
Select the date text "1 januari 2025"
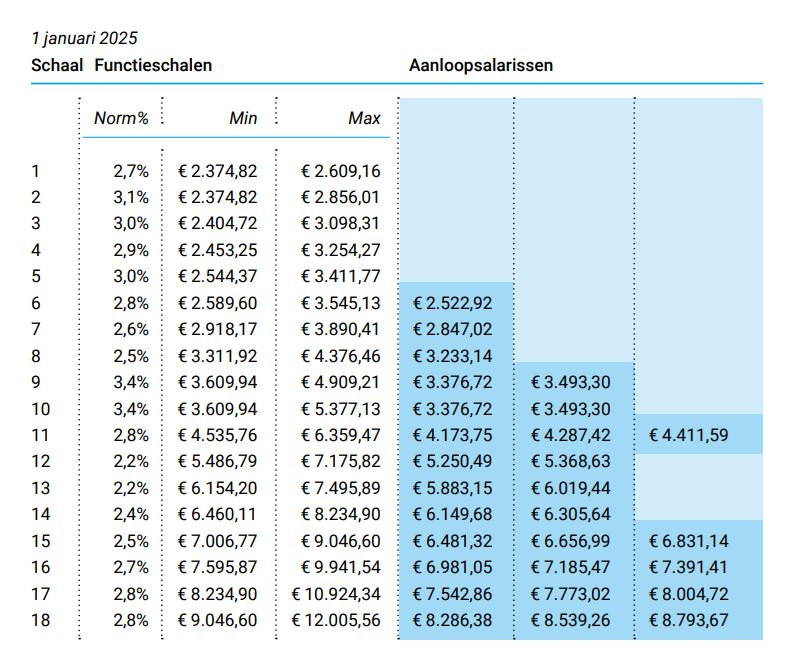coord(84,38)
